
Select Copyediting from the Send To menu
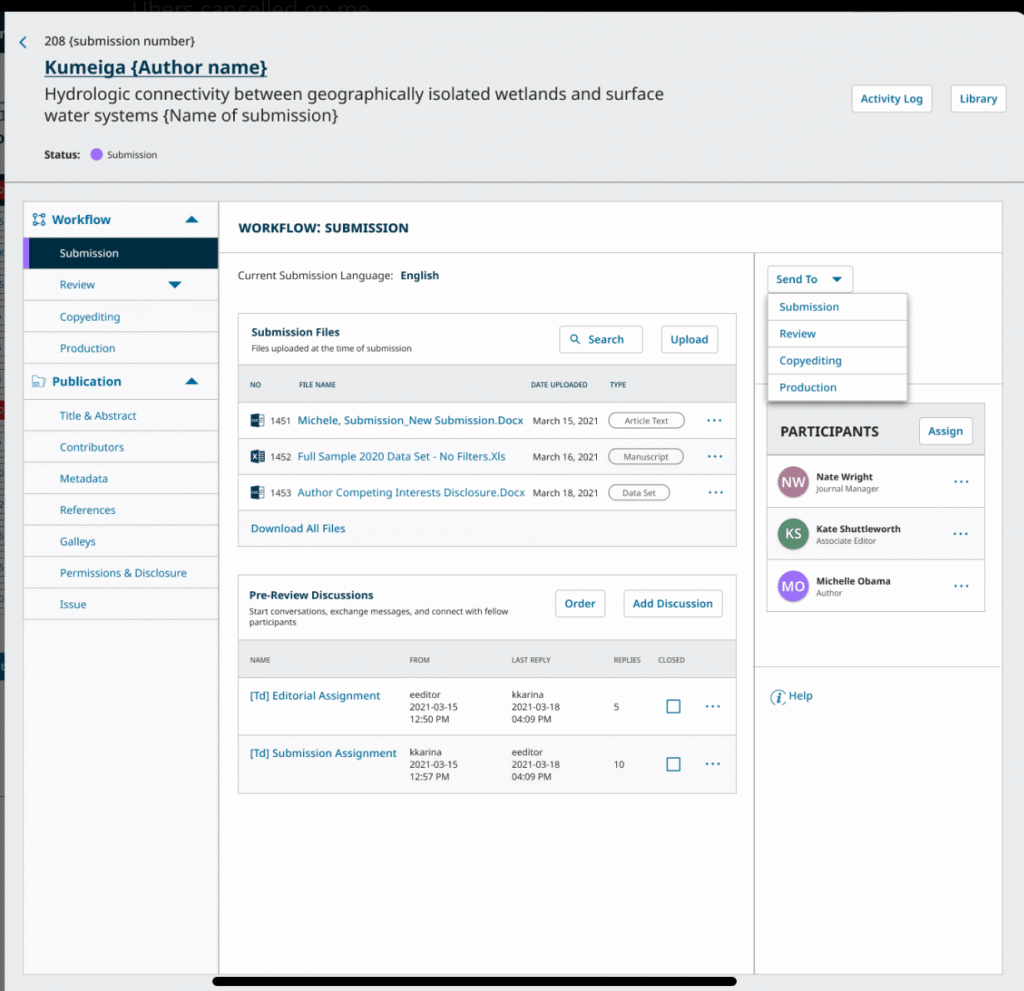click(810, 361)
